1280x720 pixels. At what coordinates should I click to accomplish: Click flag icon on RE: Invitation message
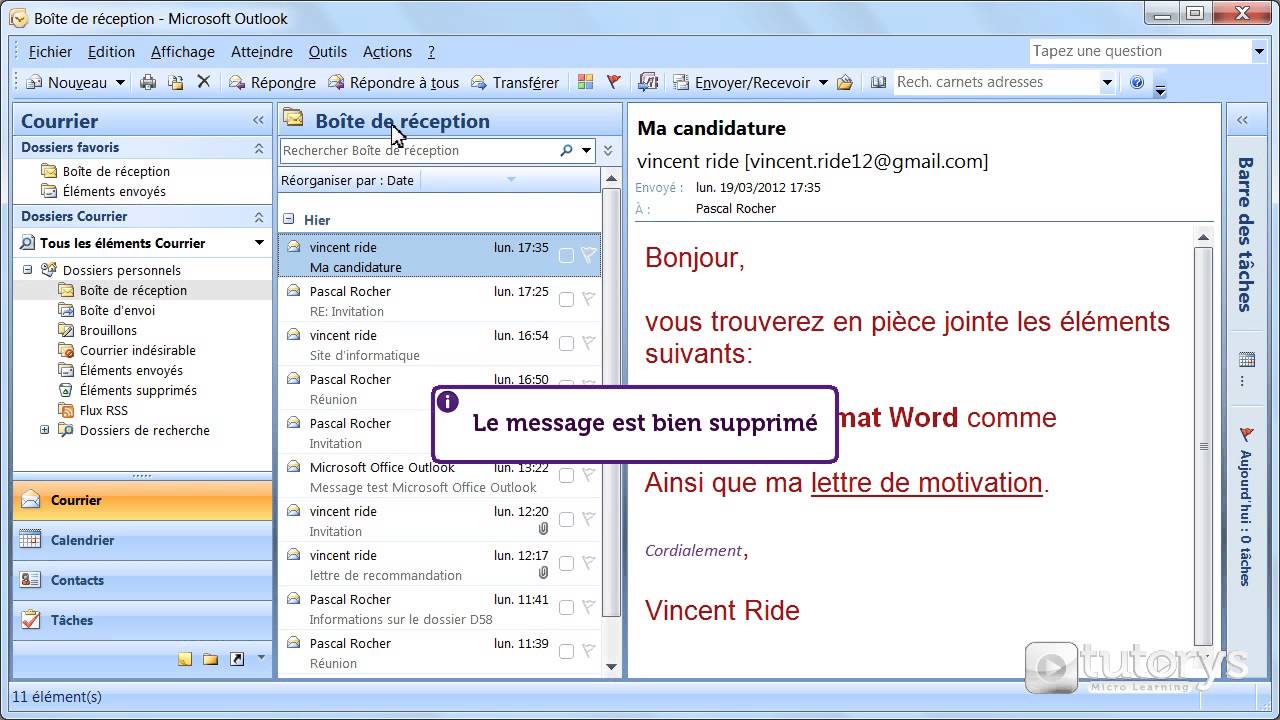[589, 299]
